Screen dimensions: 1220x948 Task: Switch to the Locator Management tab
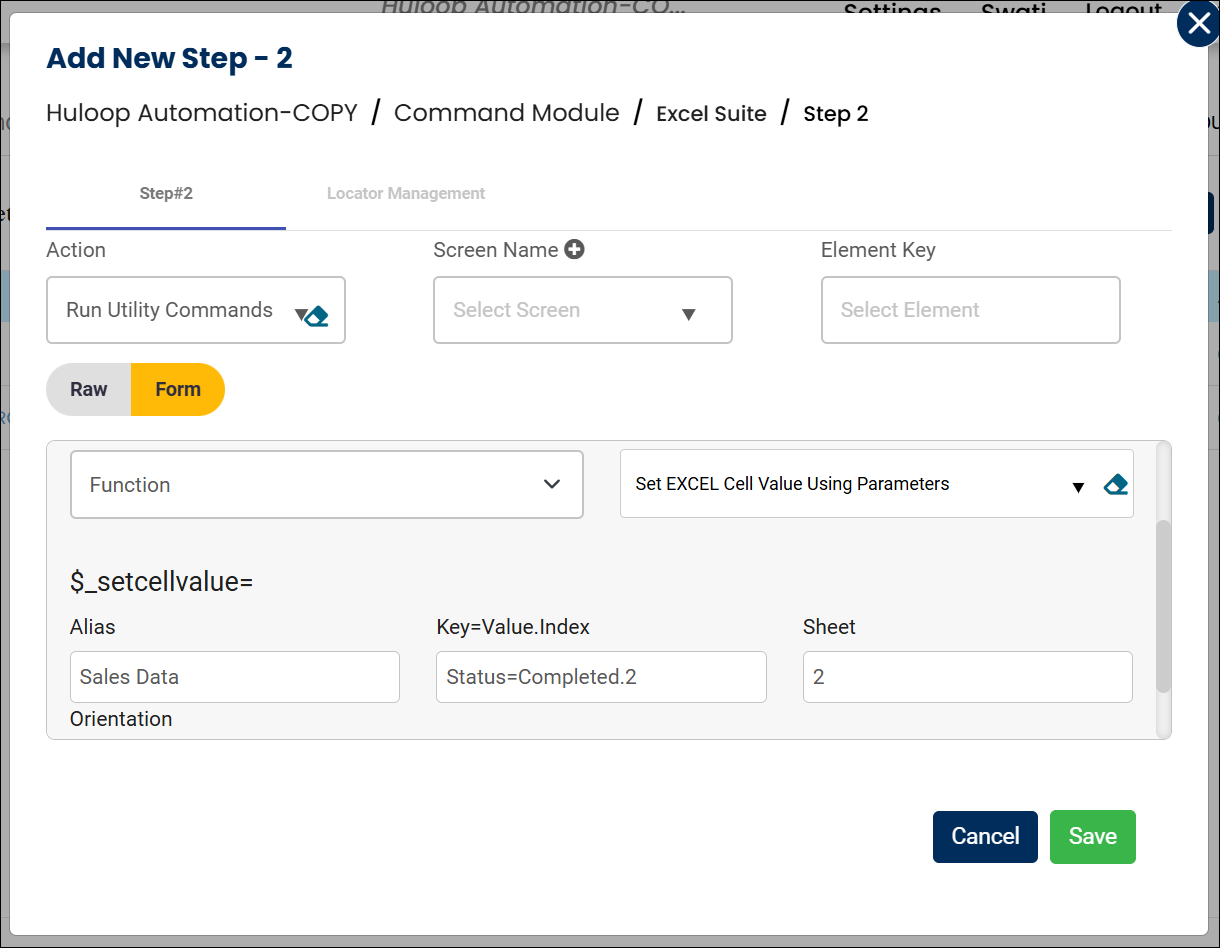(406, 194)
